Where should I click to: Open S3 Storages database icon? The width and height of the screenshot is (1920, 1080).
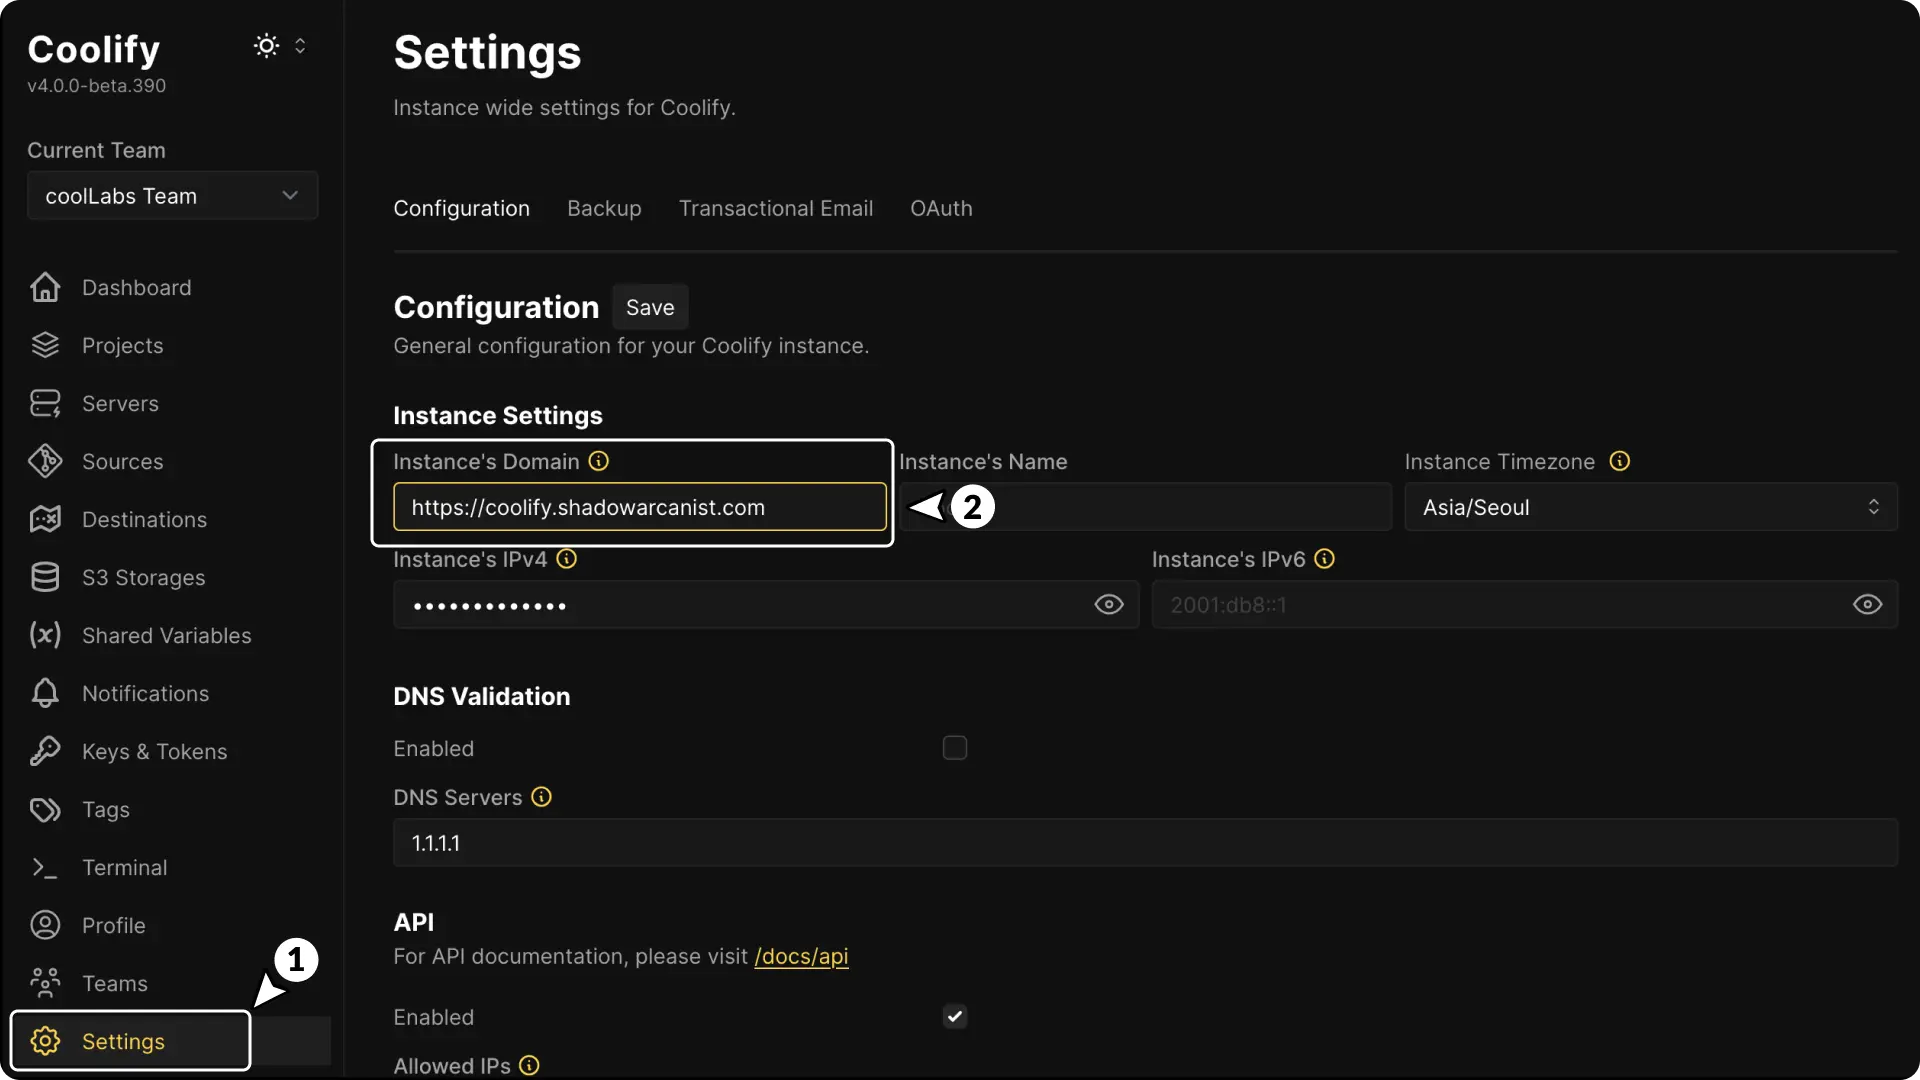pyautogui.click(x=45, y=578)
